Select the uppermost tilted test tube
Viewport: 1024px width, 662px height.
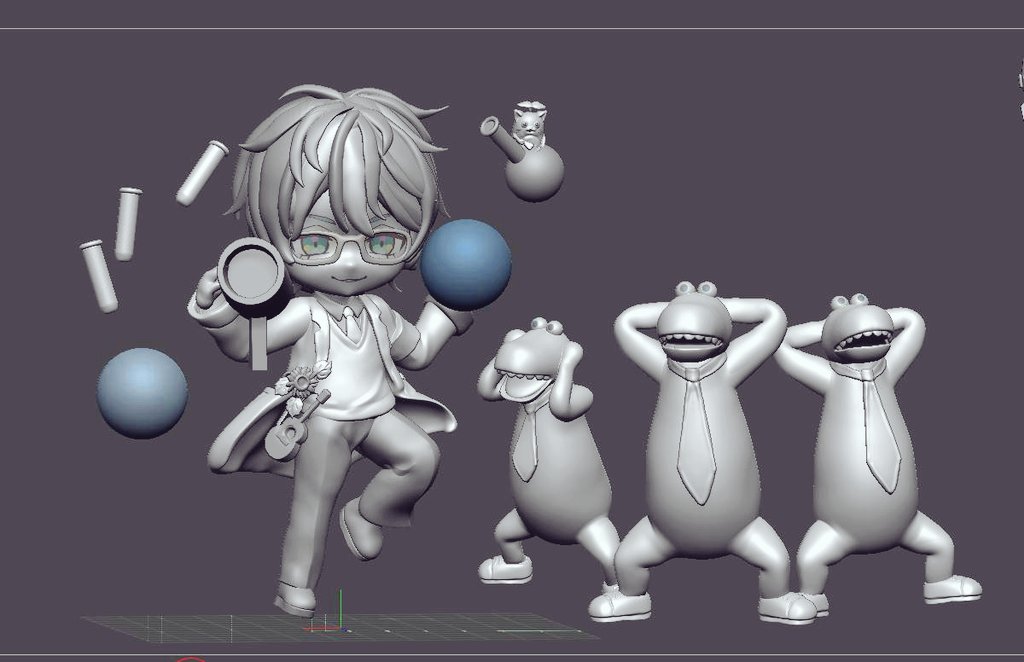(202, 173)
